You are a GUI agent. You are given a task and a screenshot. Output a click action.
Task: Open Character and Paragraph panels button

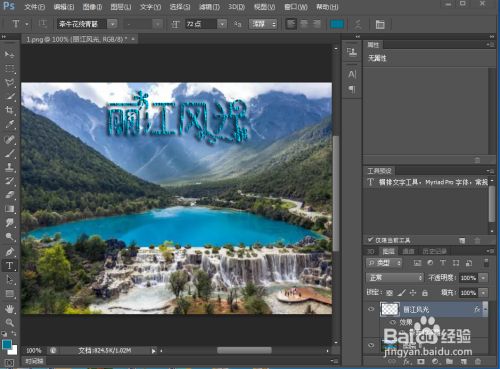[380, 24]
